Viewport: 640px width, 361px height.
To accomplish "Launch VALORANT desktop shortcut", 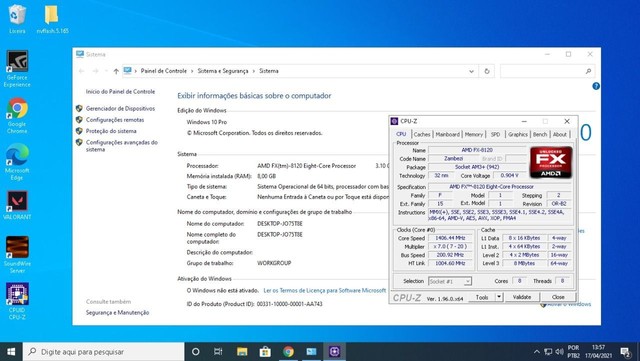I will pyautogui.click(x=17, y=205).
